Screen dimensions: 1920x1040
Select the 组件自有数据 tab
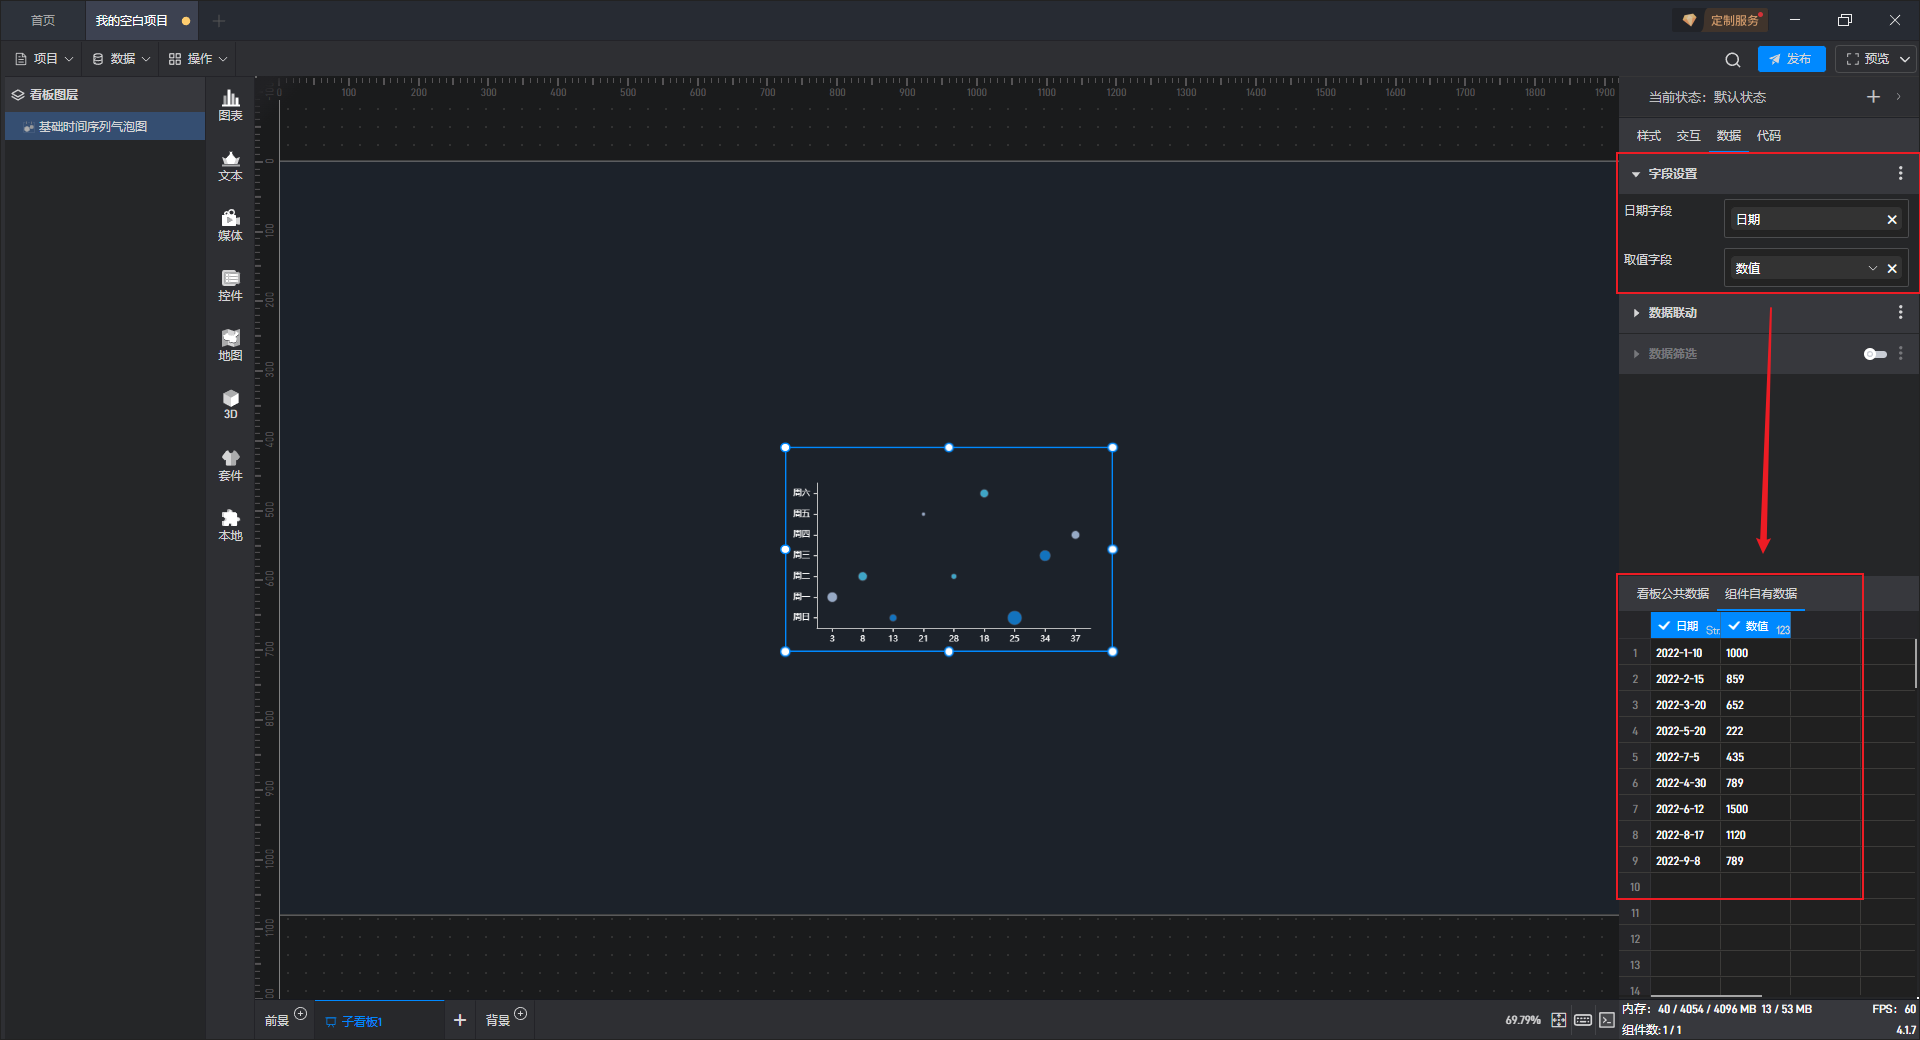tap(1761, 594)
